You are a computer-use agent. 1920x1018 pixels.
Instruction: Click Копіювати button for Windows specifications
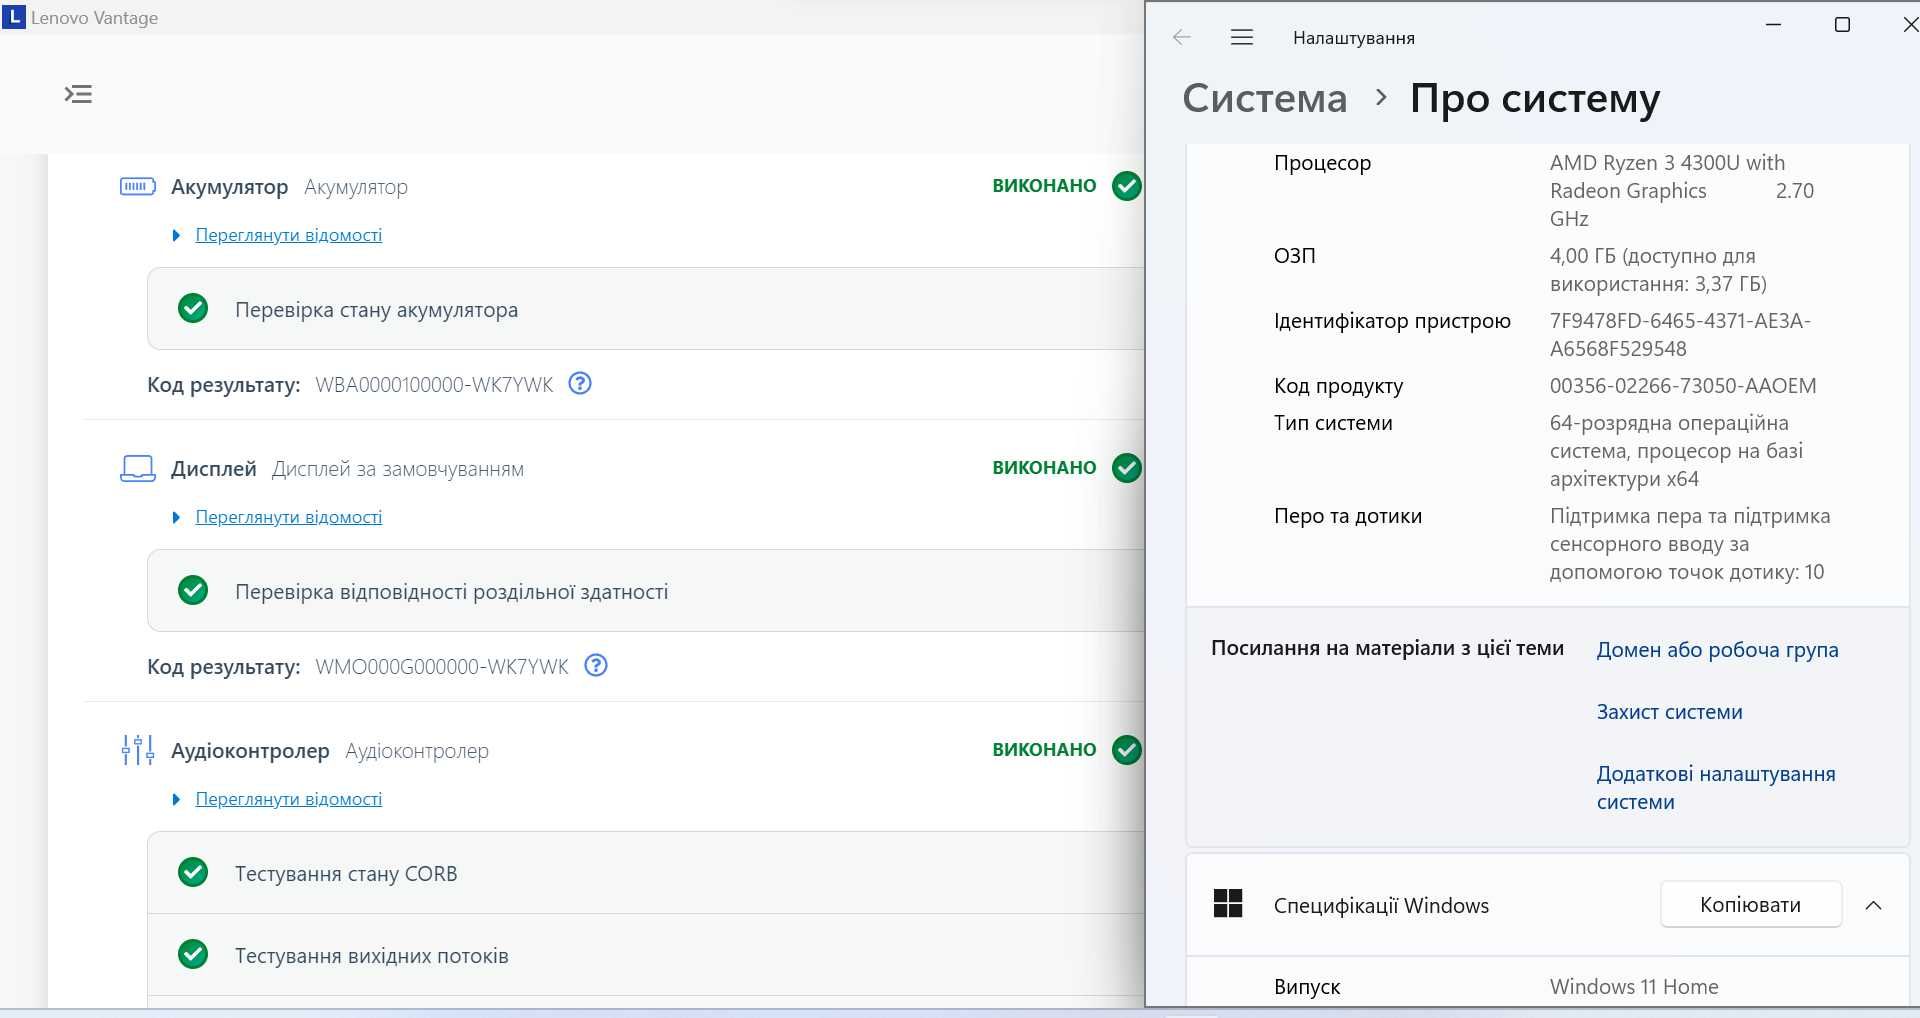[x=1750, y=904]
